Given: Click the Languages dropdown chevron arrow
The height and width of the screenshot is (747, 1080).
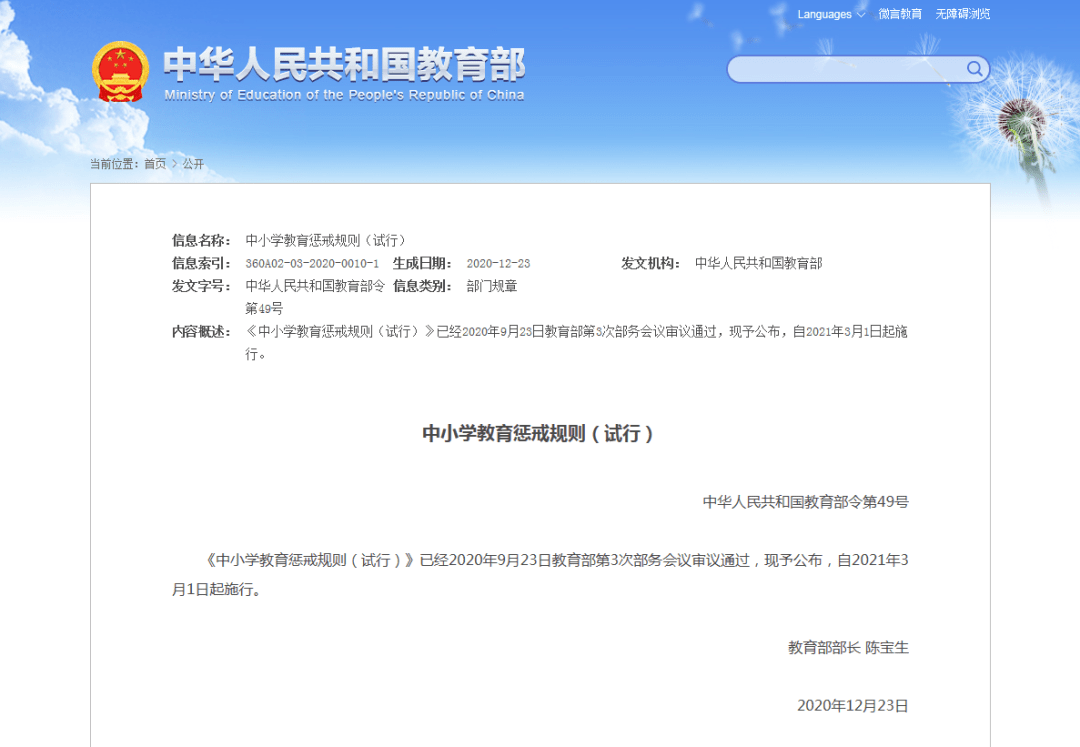Looking at the screenshot, I should [x=861, y=15].
